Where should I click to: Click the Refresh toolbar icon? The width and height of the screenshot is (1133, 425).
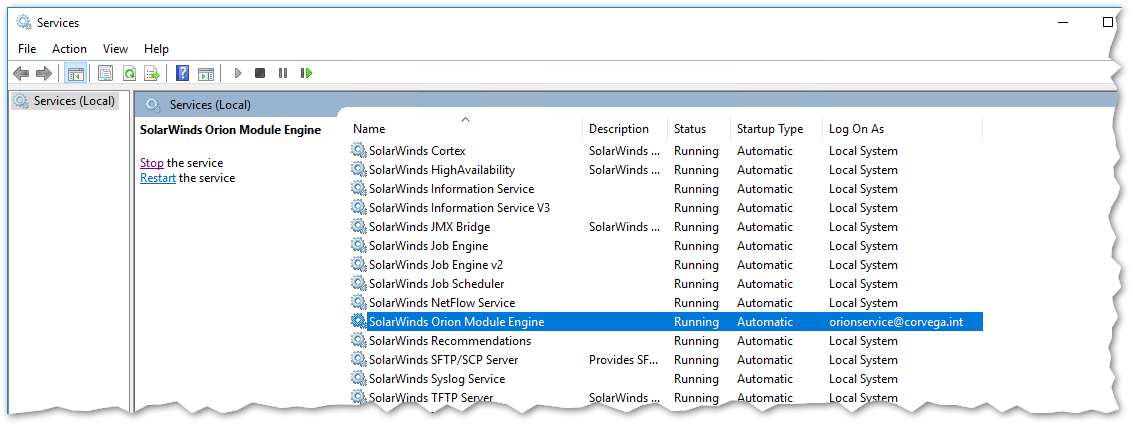tap(129, 73)
